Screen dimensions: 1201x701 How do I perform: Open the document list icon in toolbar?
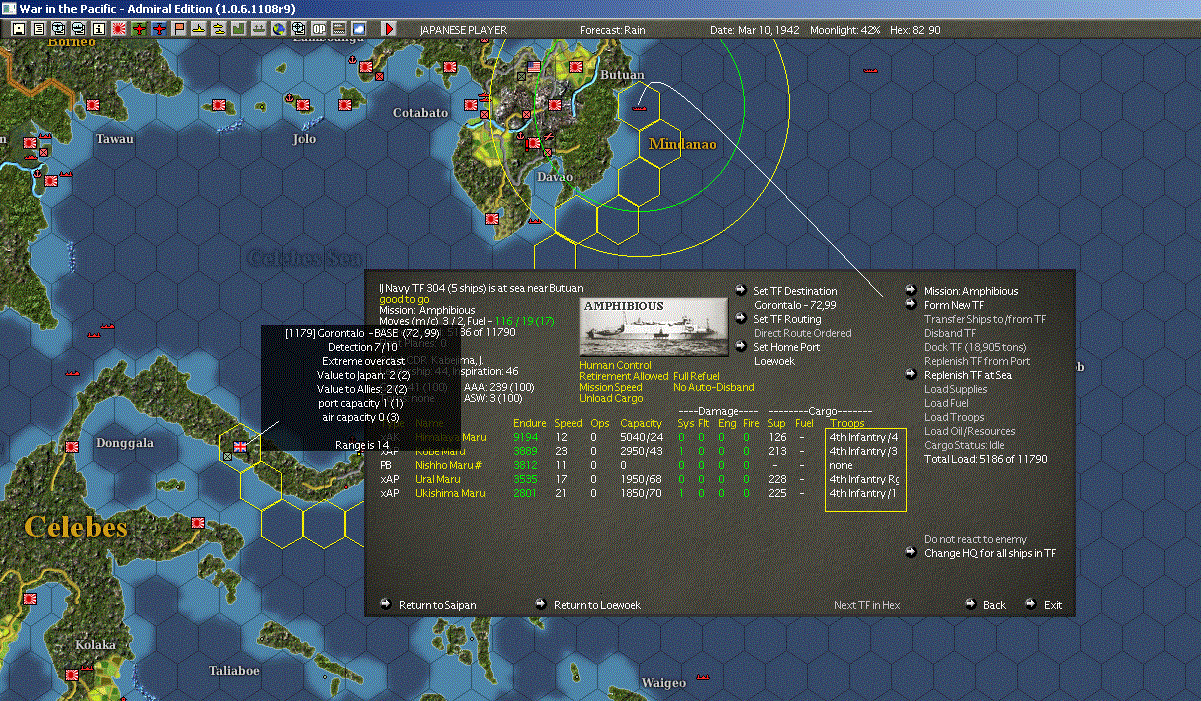click(39, 29)
